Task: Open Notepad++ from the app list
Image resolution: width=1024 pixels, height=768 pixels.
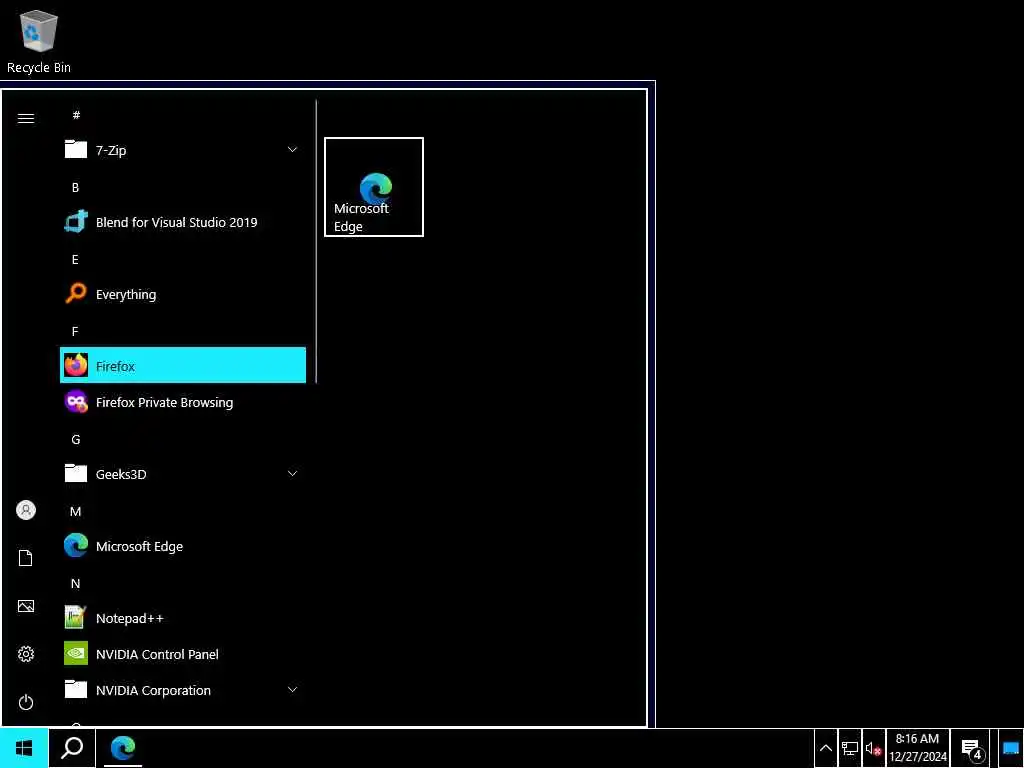Action: tap(183, 618)
